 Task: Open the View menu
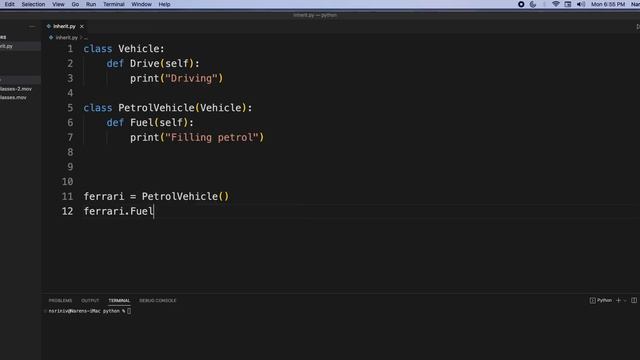click(58, 4)
